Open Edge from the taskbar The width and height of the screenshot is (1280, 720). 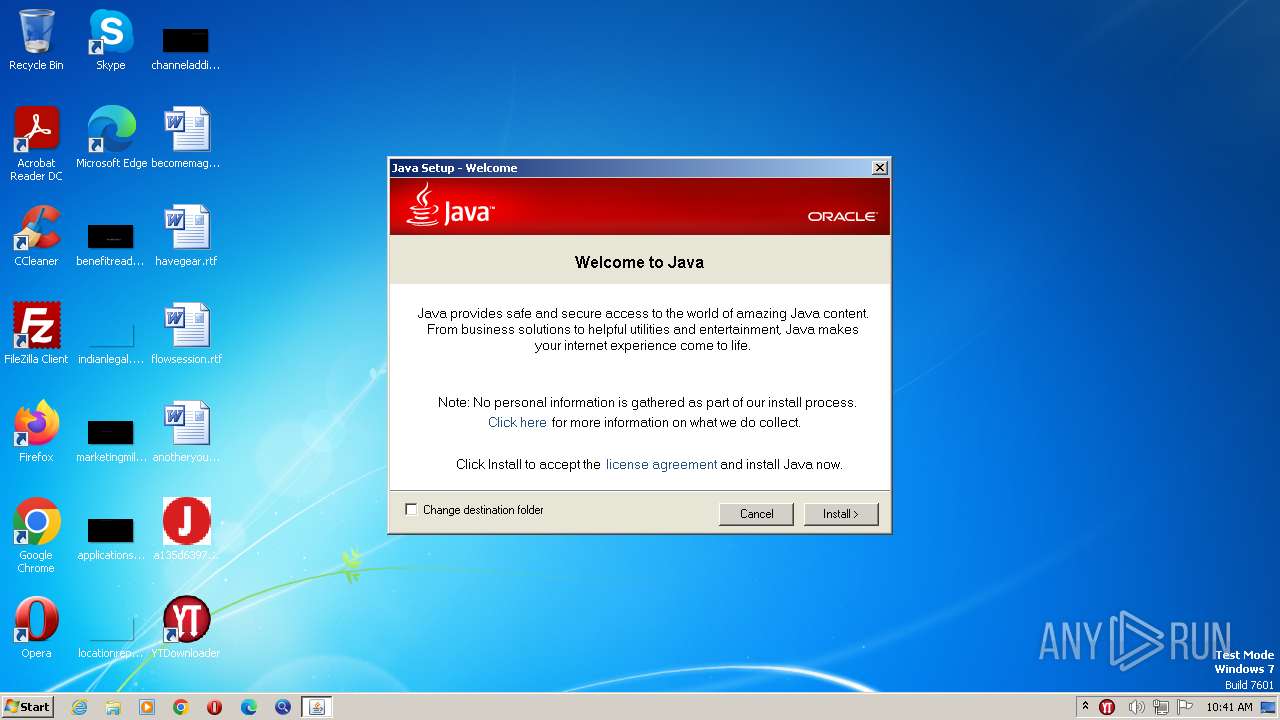pyautogui.click(x=249, y=707)
